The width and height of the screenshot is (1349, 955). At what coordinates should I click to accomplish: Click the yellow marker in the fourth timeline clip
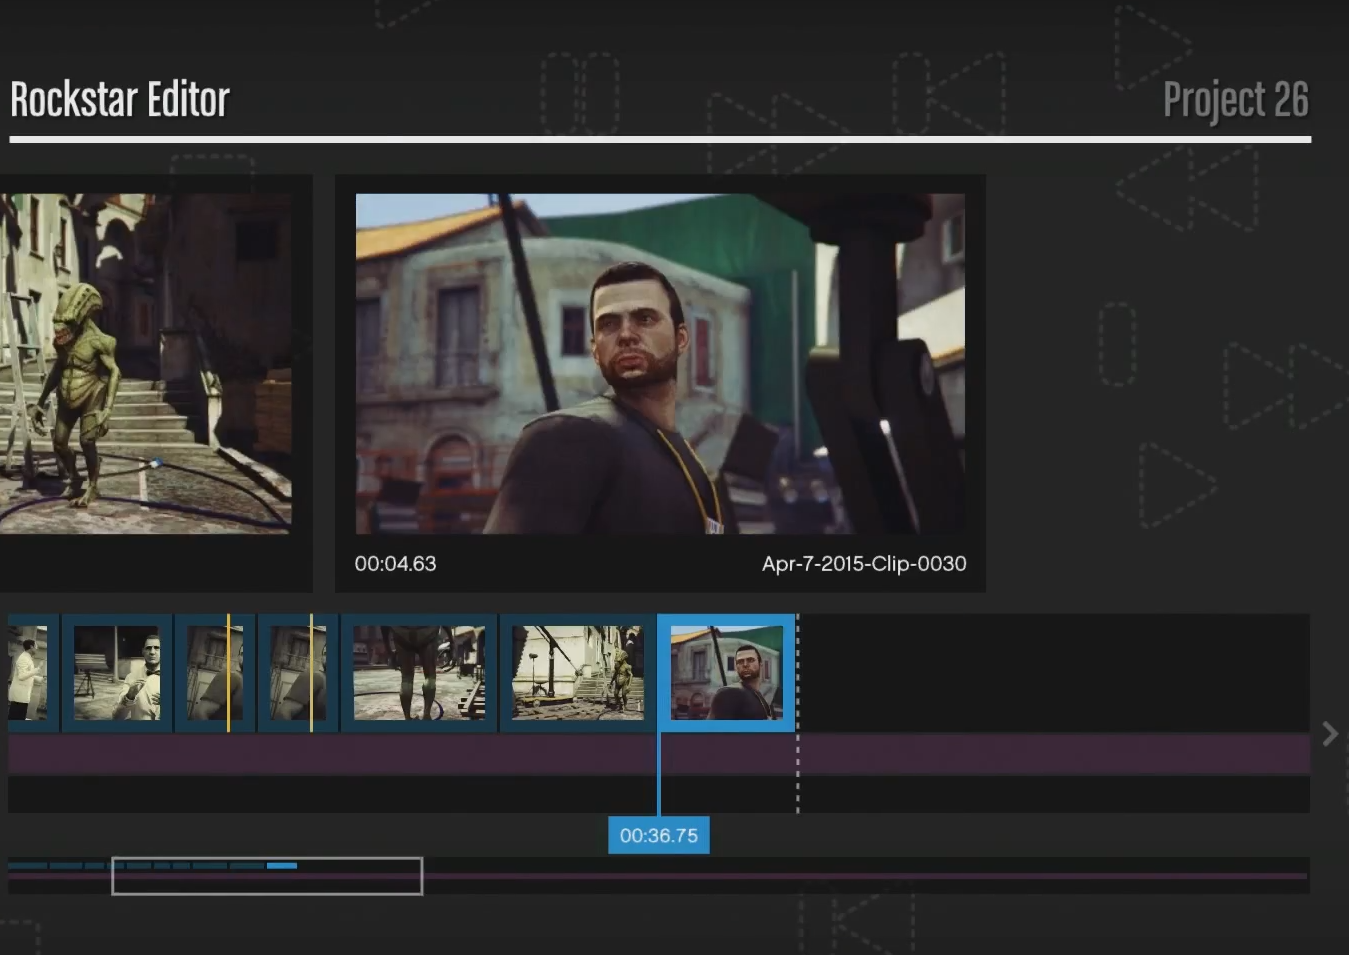pyautogui.click(x=310, y=672)
